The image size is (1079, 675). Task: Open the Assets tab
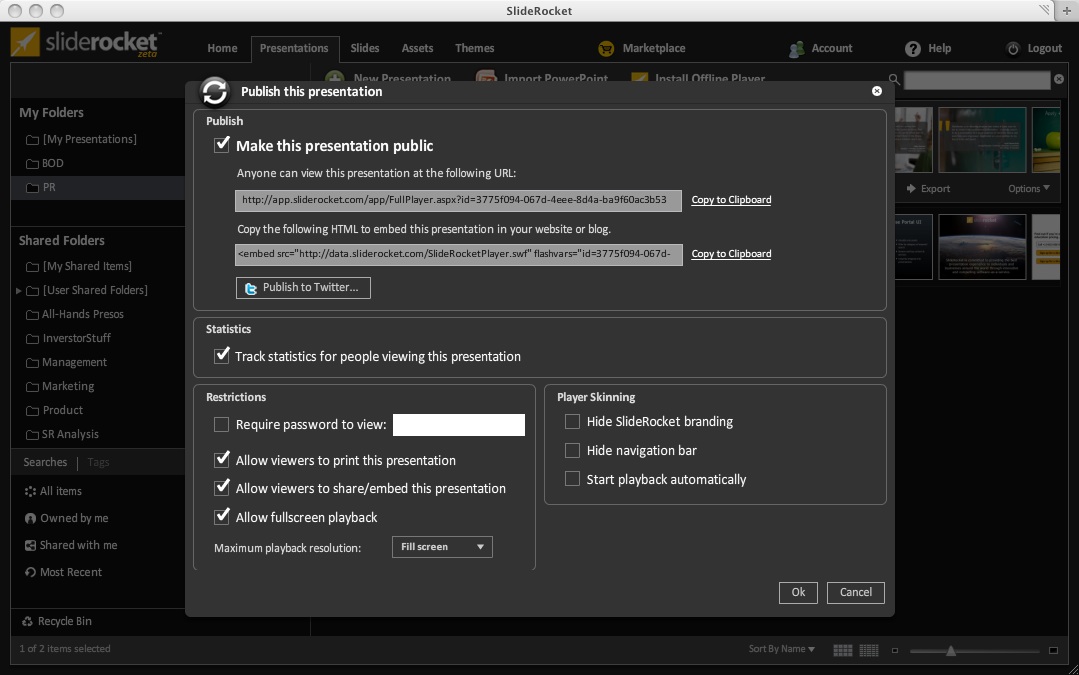pyautogui.click(x=417, y=48)
